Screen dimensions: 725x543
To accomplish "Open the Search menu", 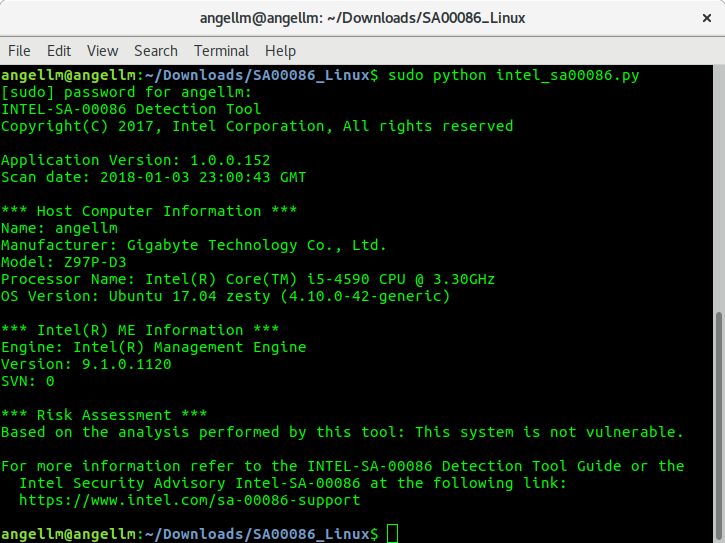I will point(156,51).
